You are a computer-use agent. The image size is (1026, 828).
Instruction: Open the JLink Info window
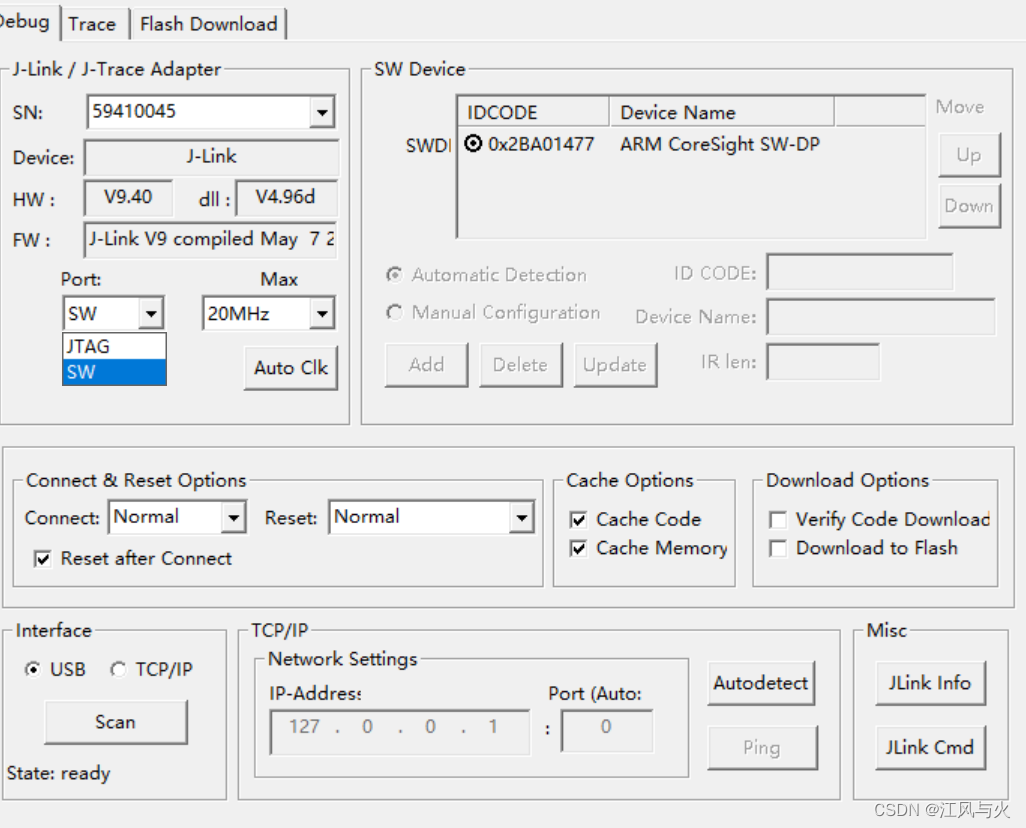(929, 683)
